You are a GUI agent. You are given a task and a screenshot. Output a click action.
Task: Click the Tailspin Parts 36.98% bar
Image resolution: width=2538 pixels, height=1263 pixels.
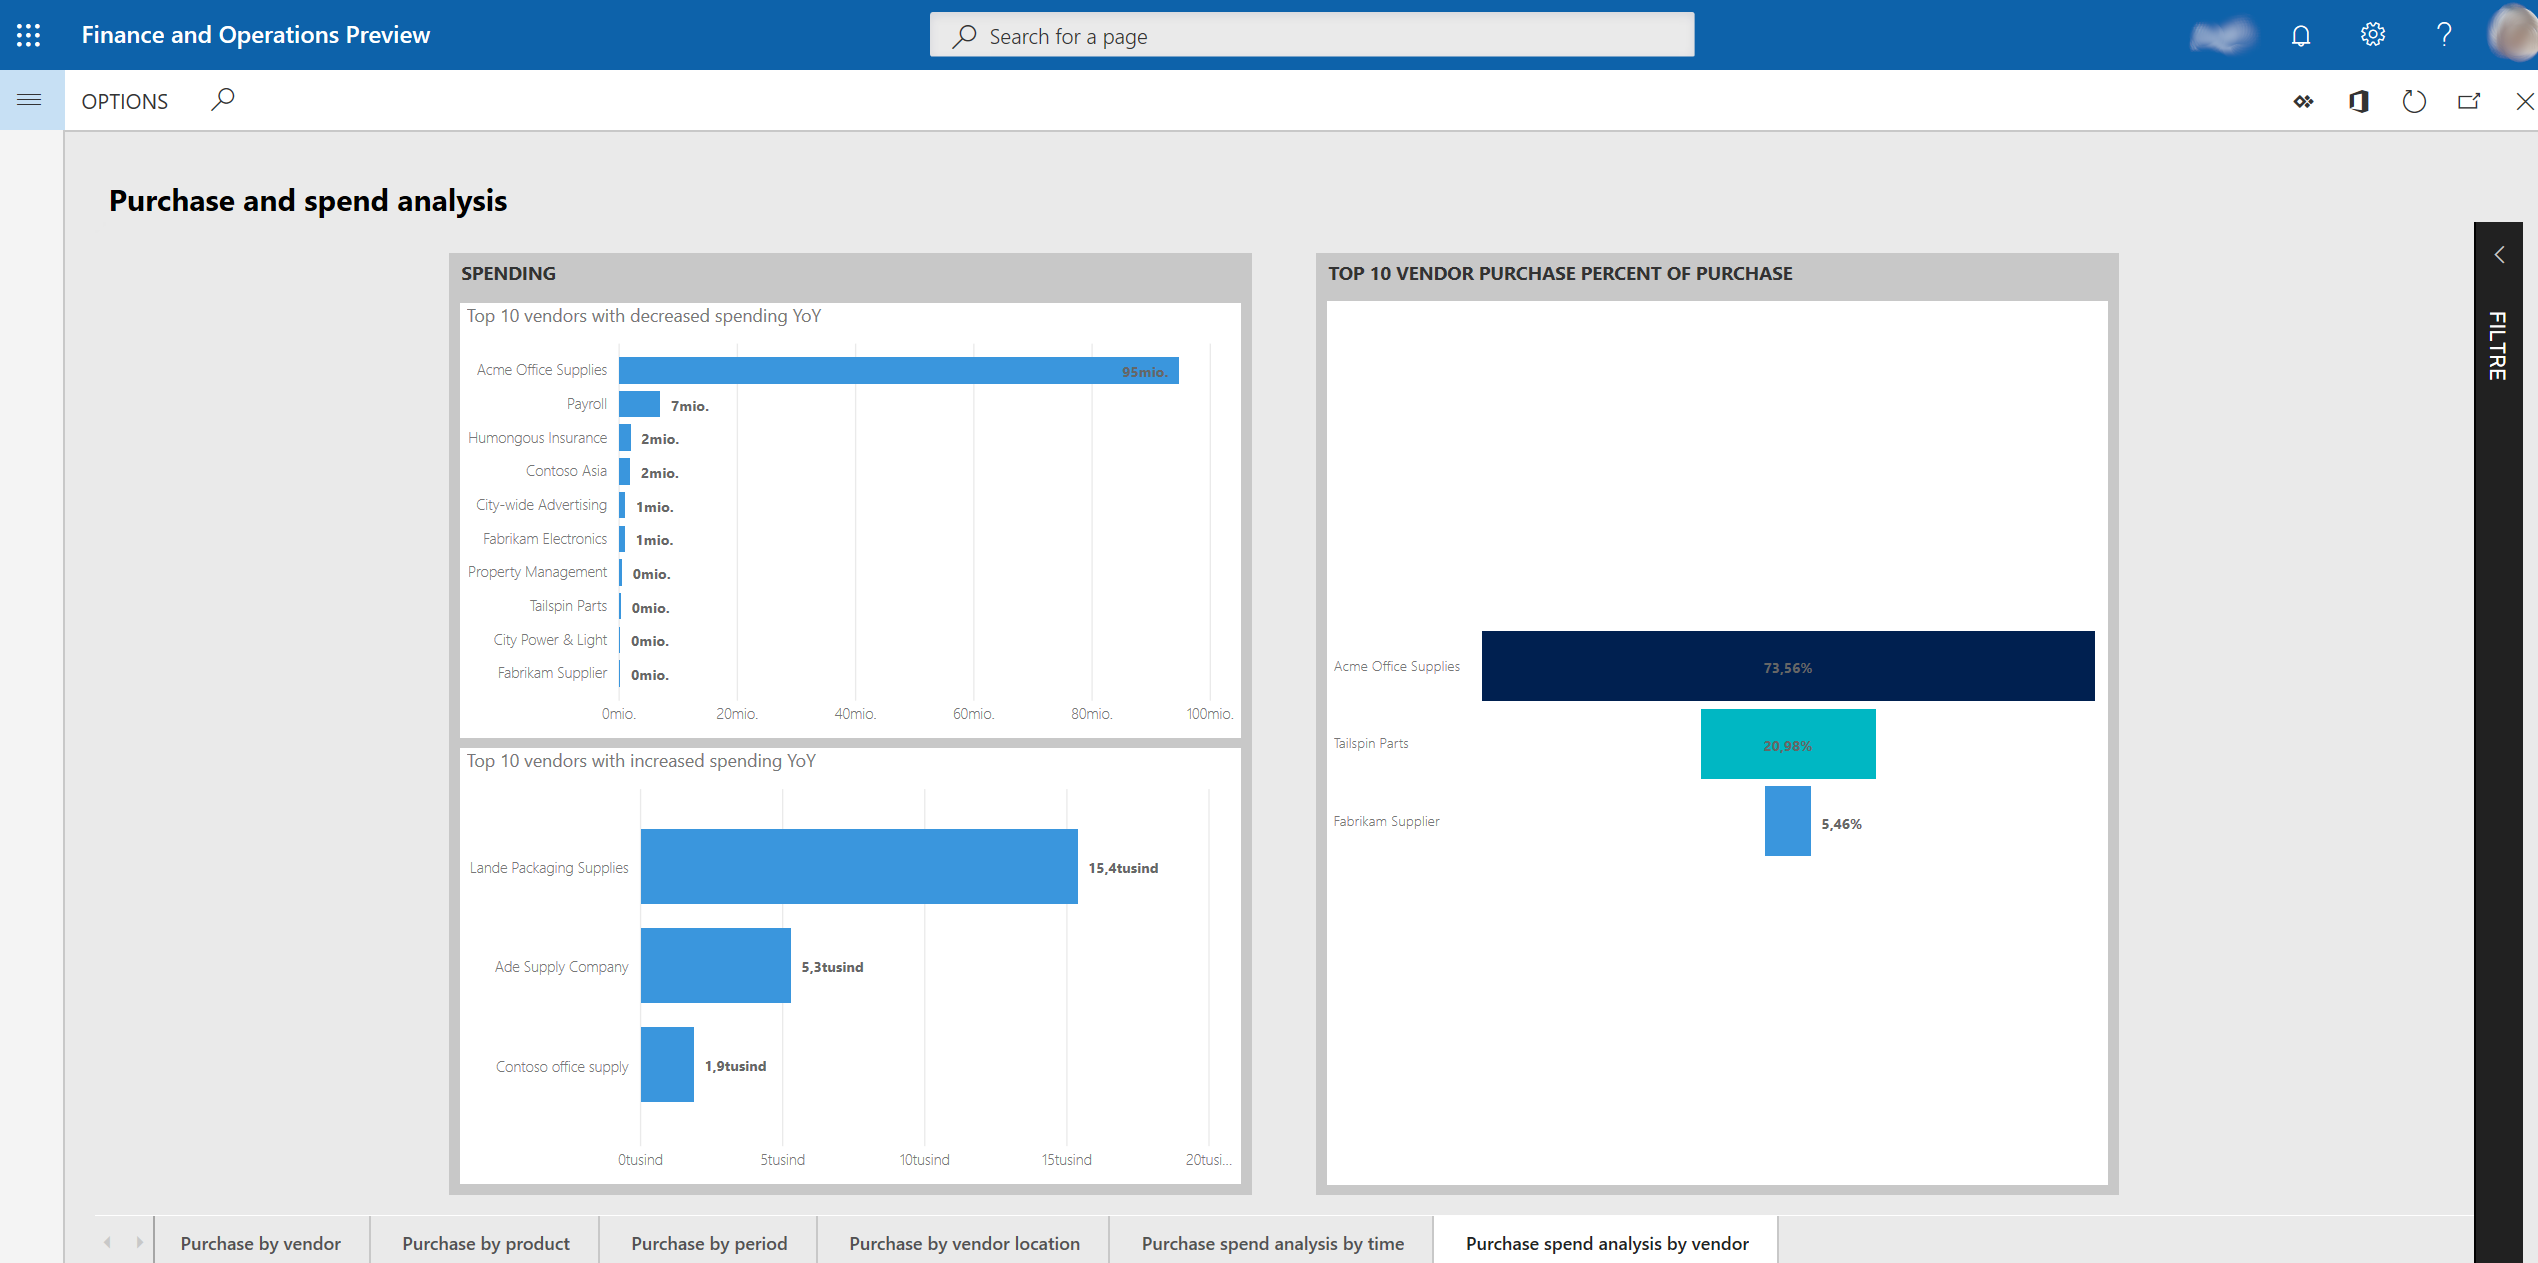point(1787,743)
